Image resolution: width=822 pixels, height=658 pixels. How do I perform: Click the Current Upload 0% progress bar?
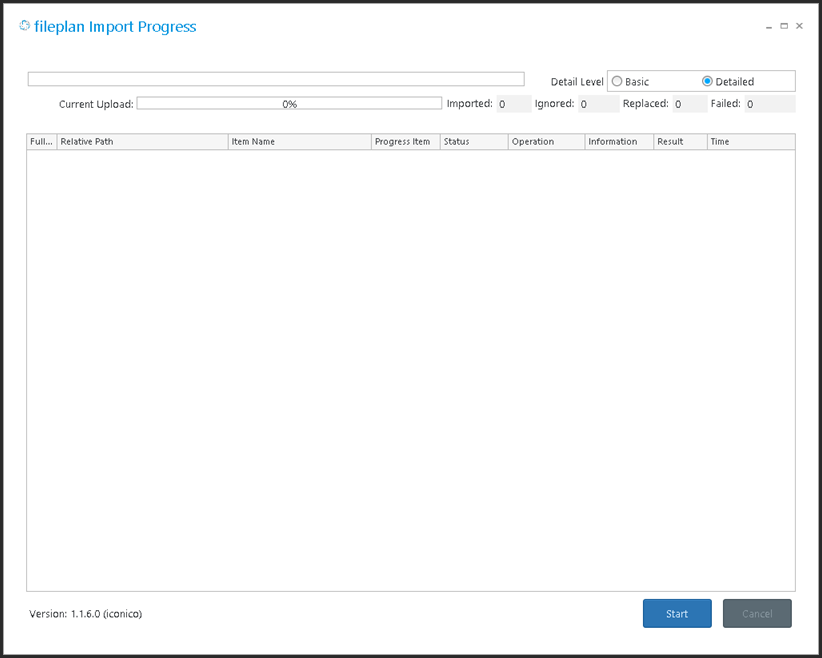coord(289,104)
